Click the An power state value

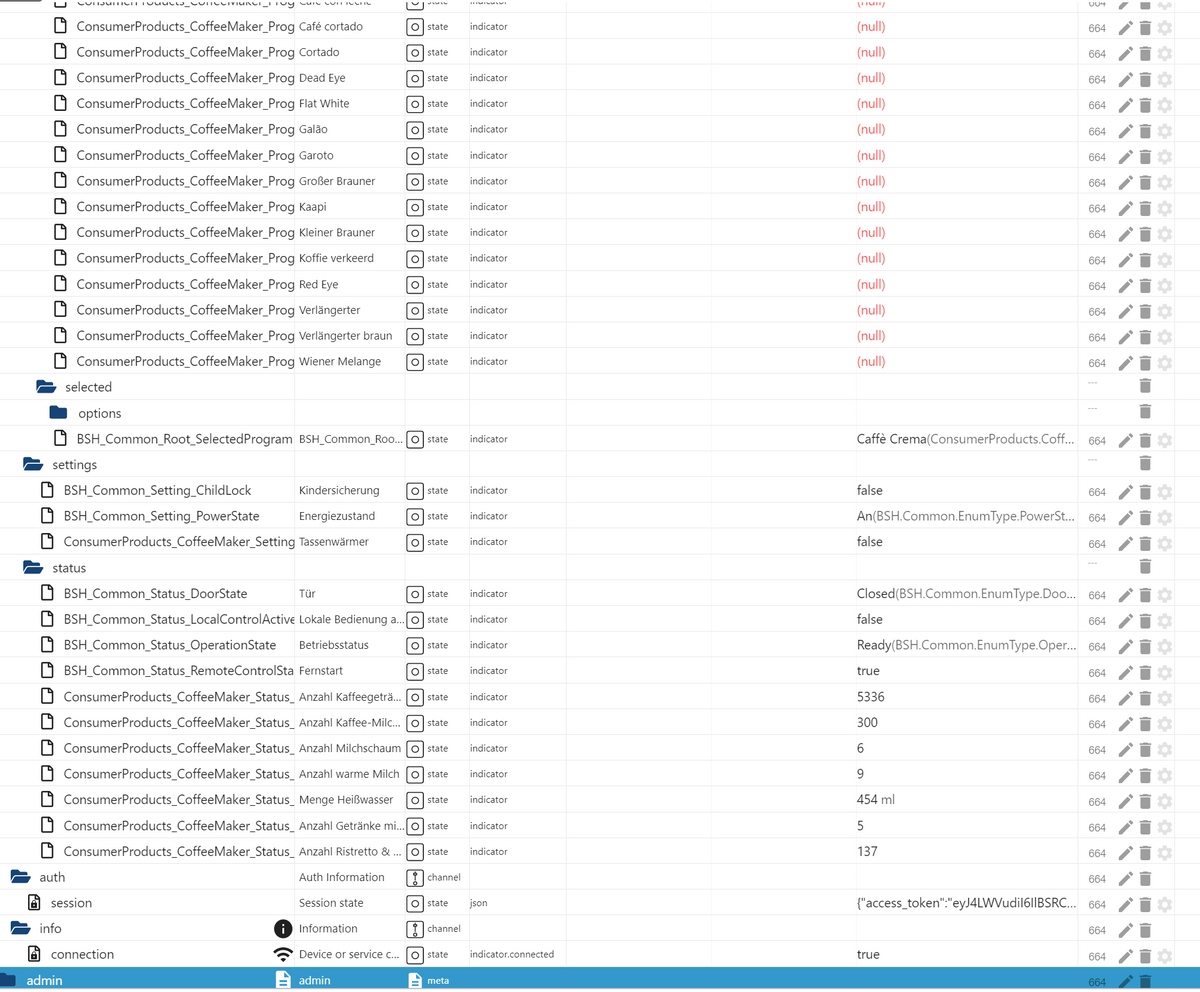coord(966,516)
